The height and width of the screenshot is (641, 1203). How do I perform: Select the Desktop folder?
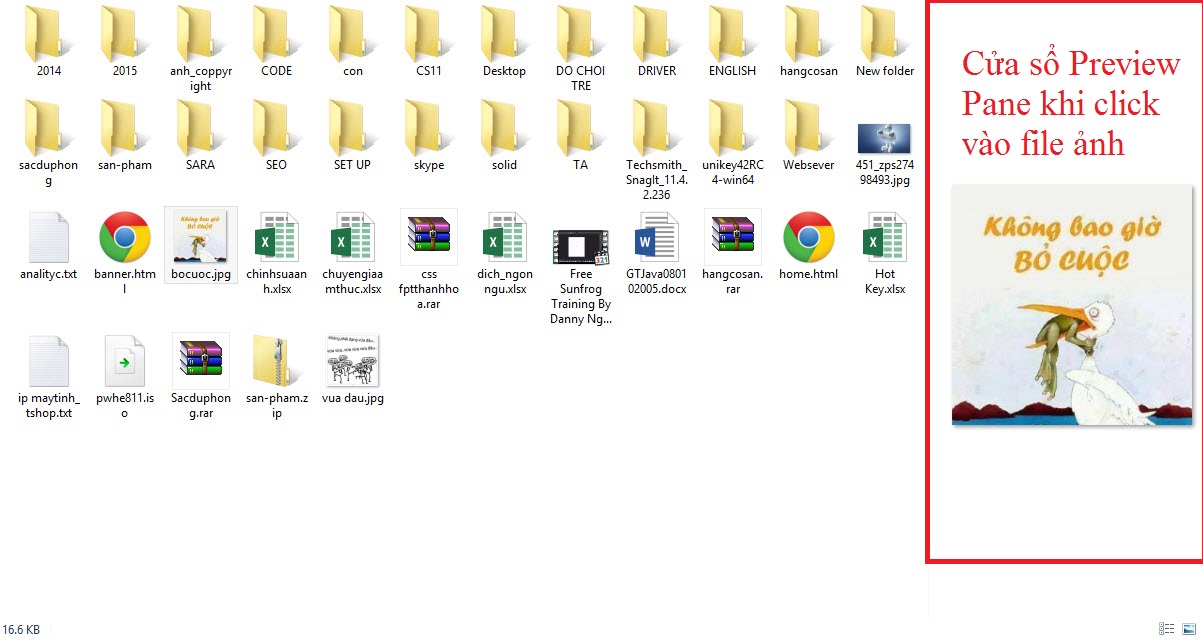click(x=504, y=42)
